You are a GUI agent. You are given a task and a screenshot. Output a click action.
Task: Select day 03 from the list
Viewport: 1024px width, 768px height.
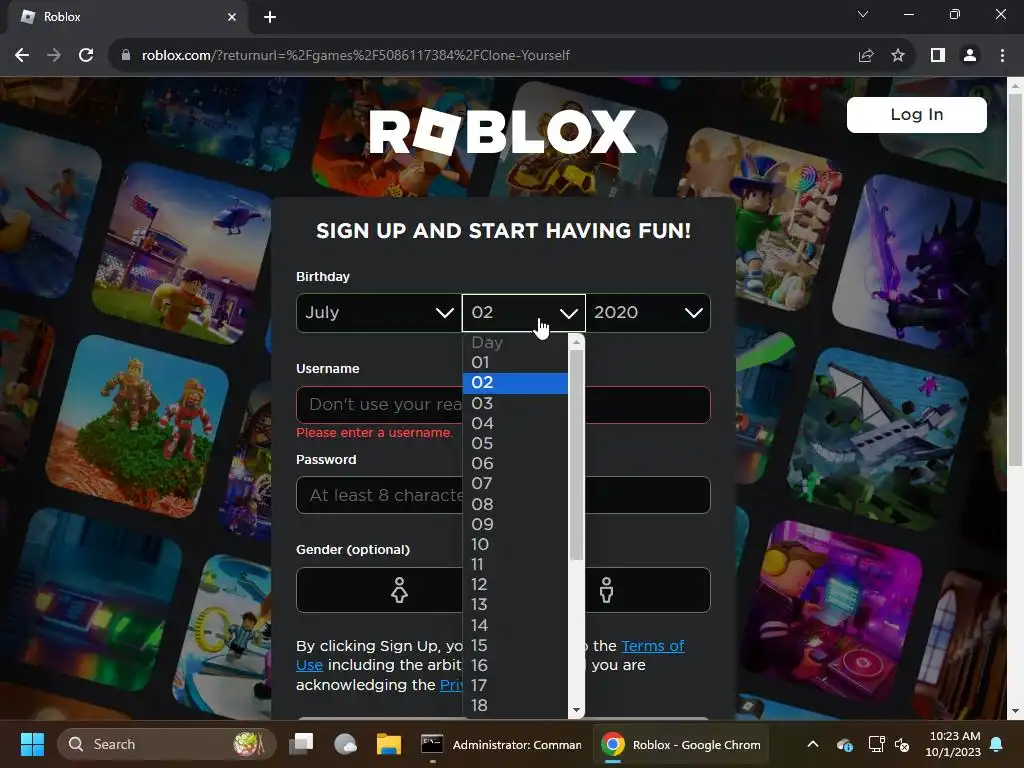515,403
